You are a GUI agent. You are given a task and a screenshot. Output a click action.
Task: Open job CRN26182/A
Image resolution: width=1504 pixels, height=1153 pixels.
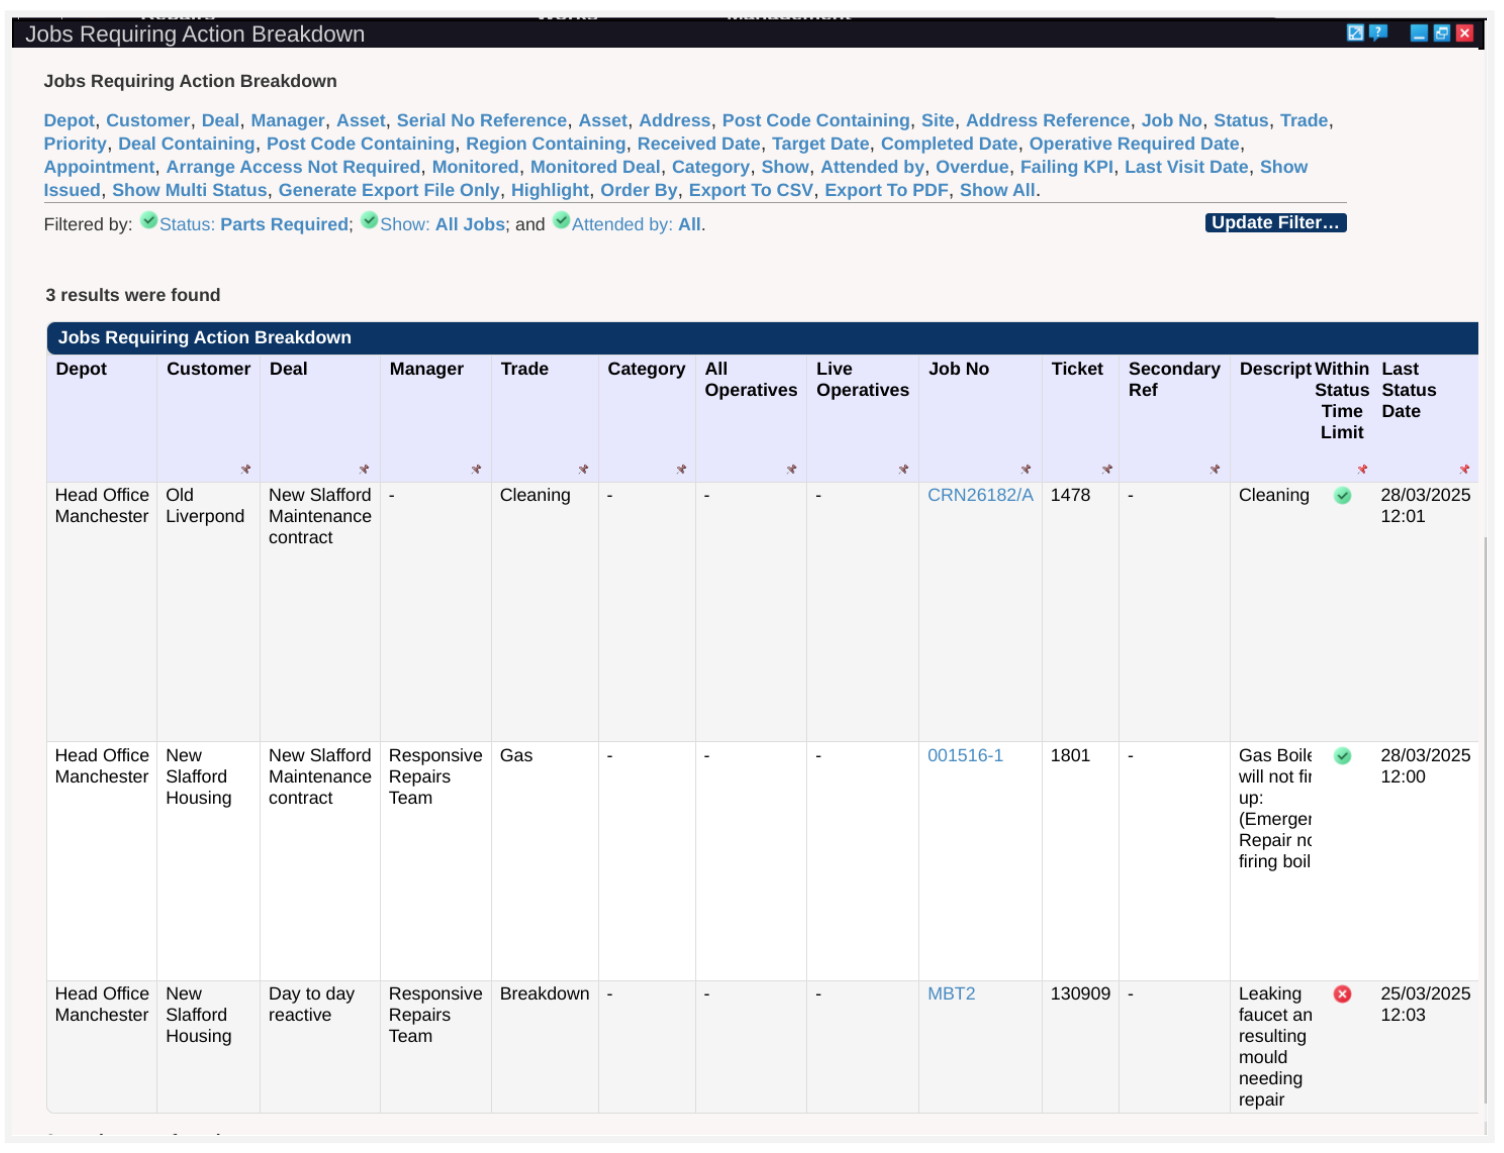click(980, 495)
